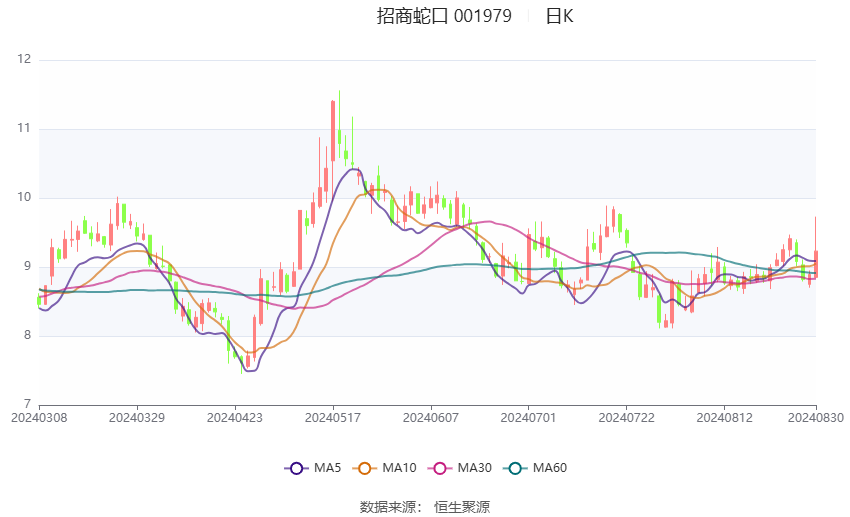Click the 20240607 date axis label
Viewport: 850px width, 517px height.
[431, 418]
